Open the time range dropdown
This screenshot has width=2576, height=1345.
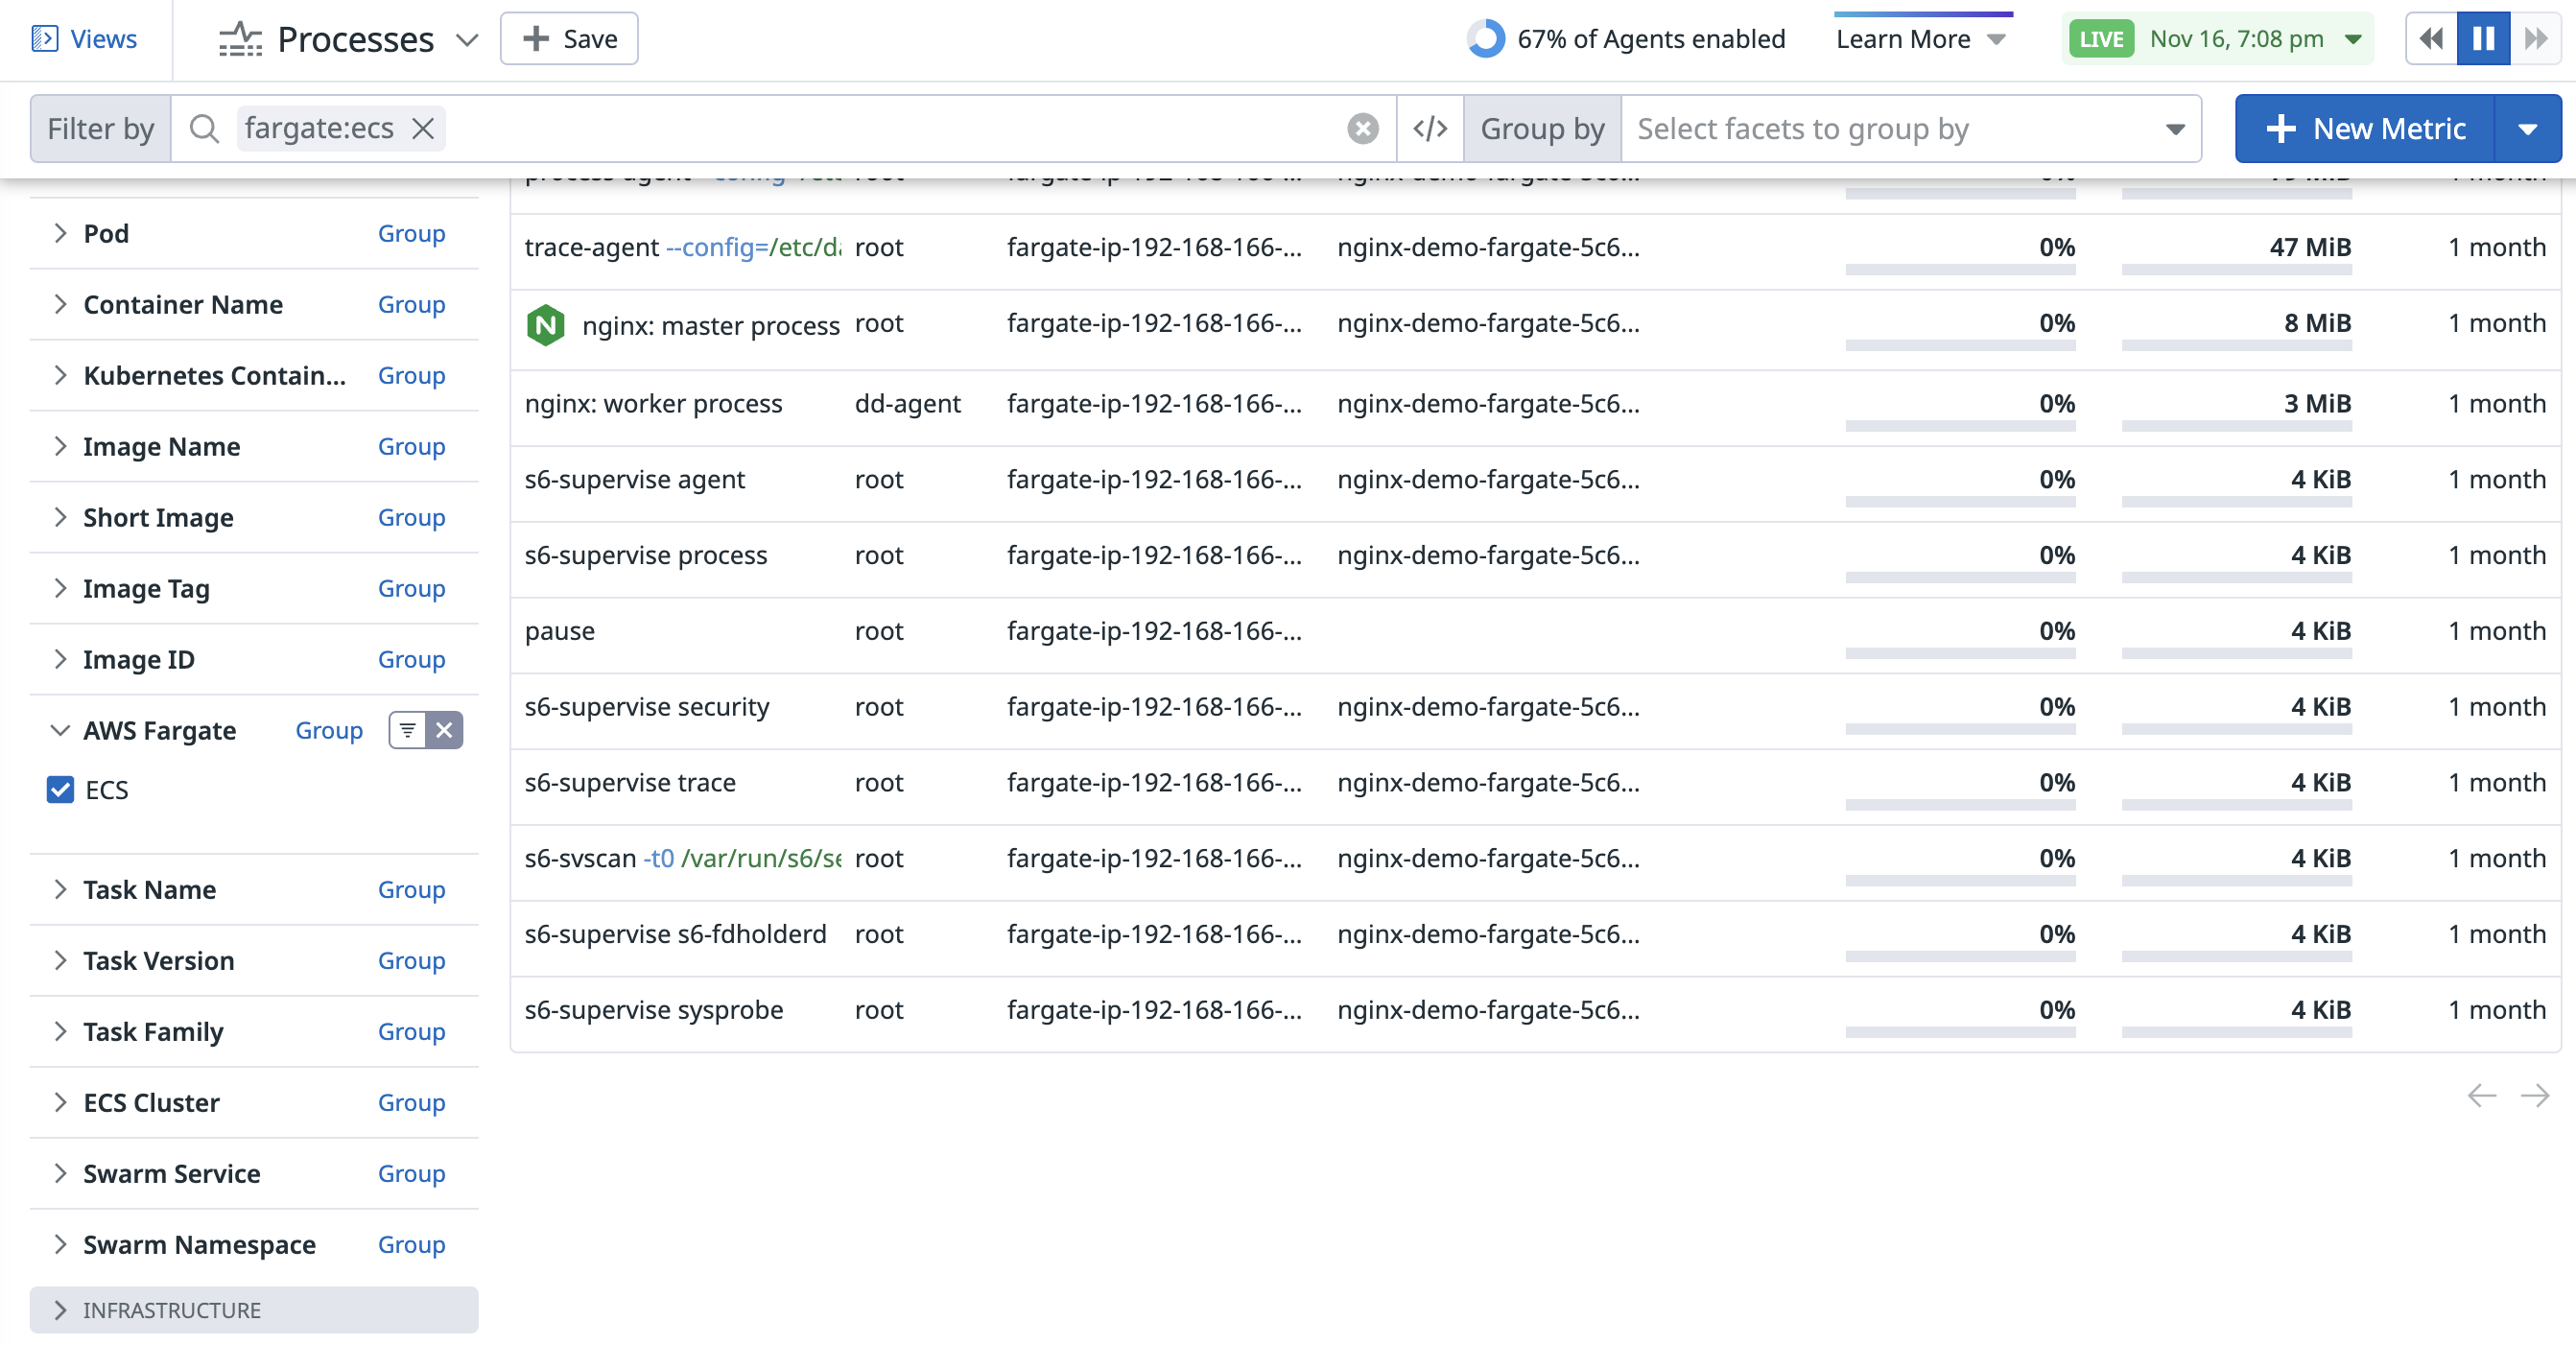[2353, 39]
